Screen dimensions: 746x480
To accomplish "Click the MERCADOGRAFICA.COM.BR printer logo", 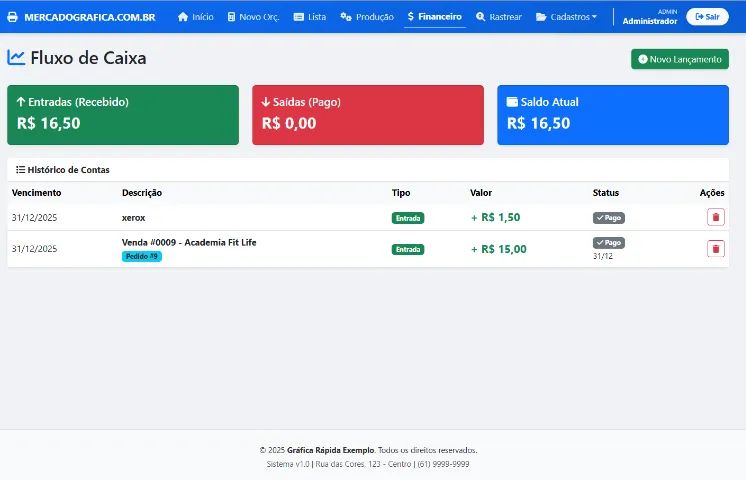I will coord(13,17).
